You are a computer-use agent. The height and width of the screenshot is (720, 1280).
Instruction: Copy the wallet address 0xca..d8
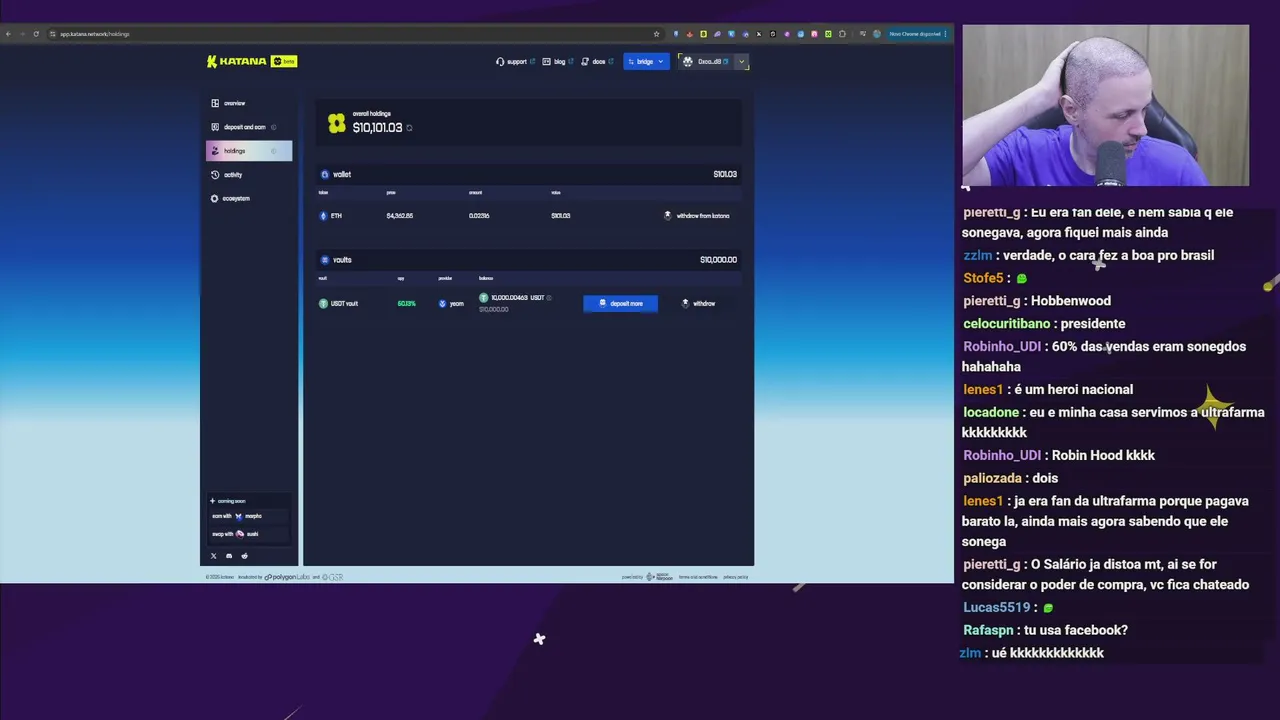pyautogui.click(x=725, y=61)
